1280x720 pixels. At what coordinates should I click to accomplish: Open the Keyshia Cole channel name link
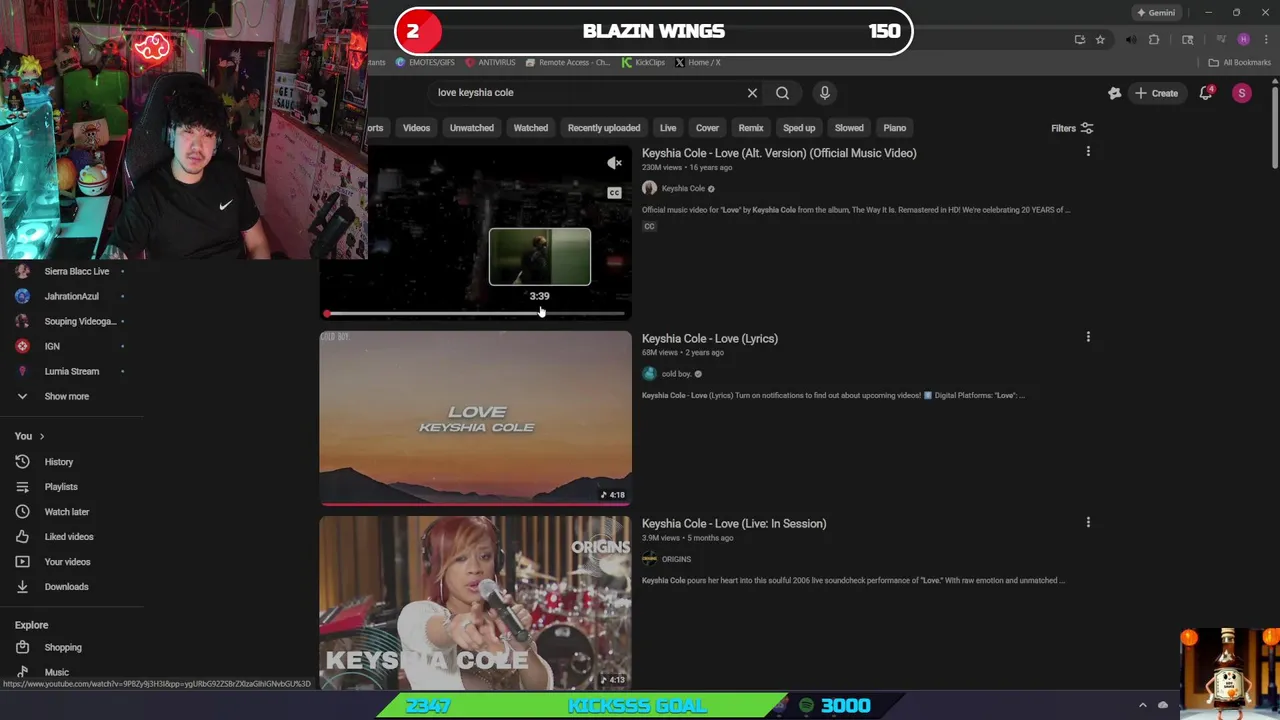[683, 188]
